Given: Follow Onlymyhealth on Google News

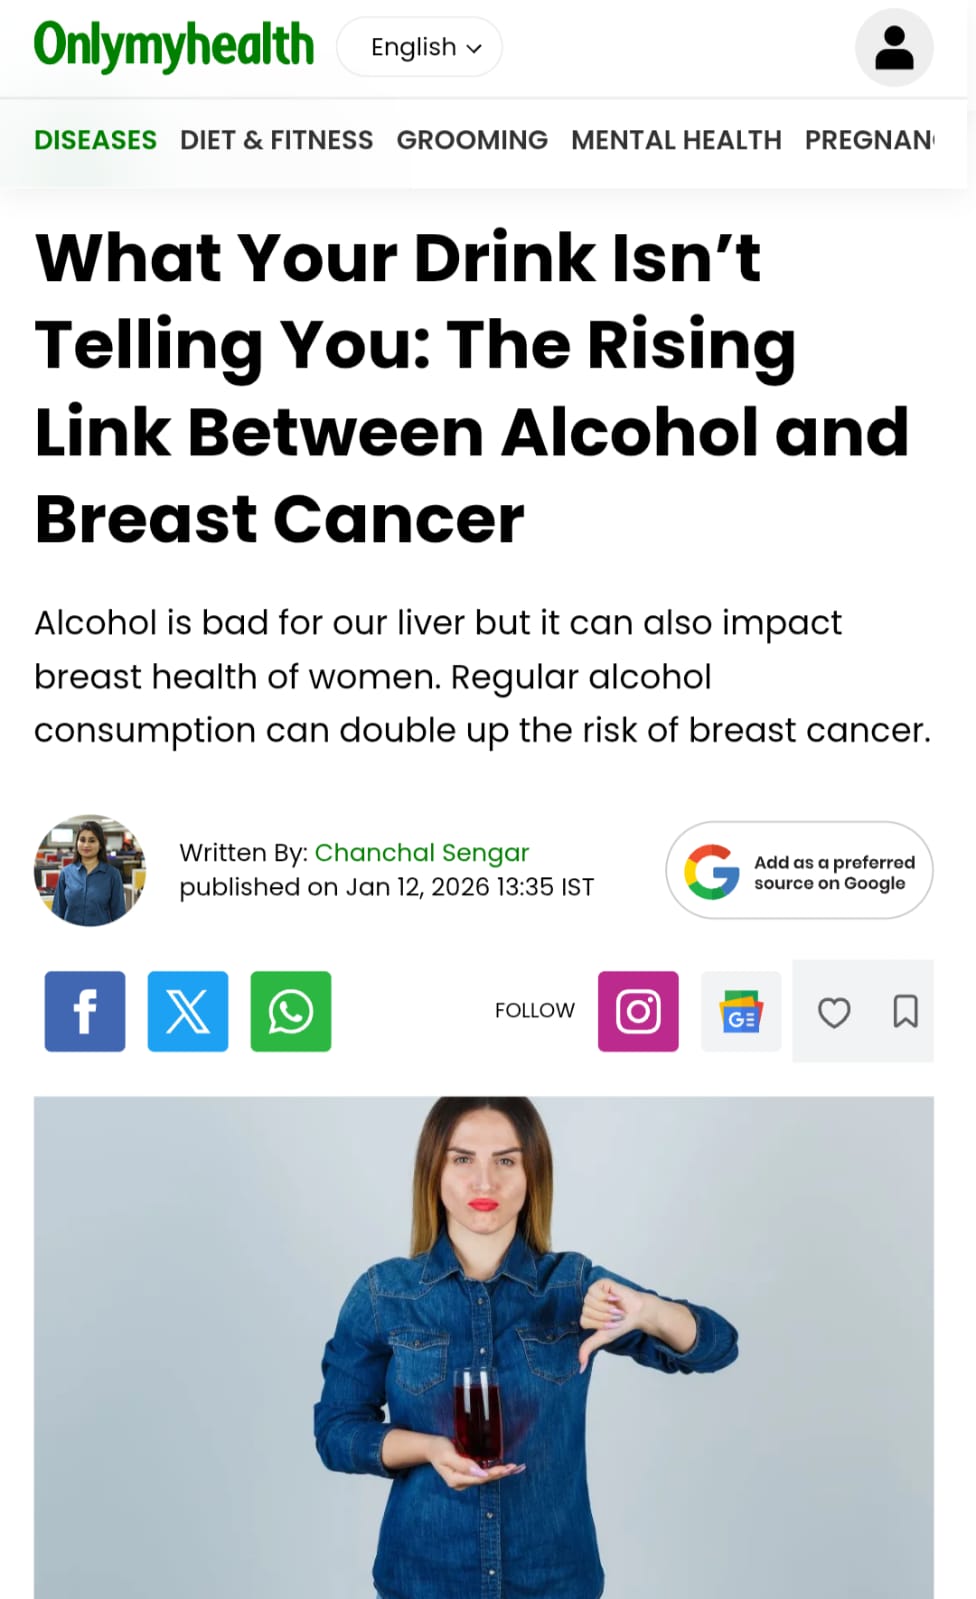Looking at the screenshot, I should 741,1011.
